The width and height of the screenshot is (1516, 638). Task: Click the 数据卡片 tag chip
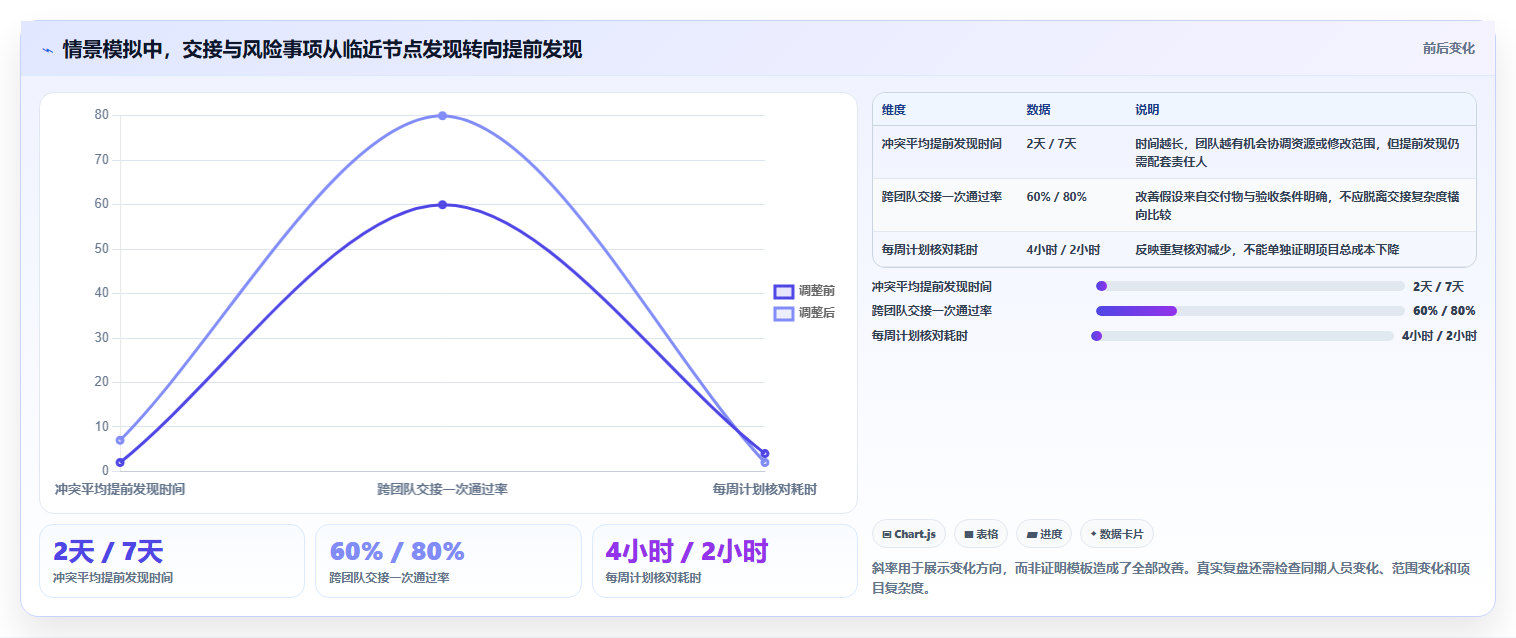(1116, 534)
